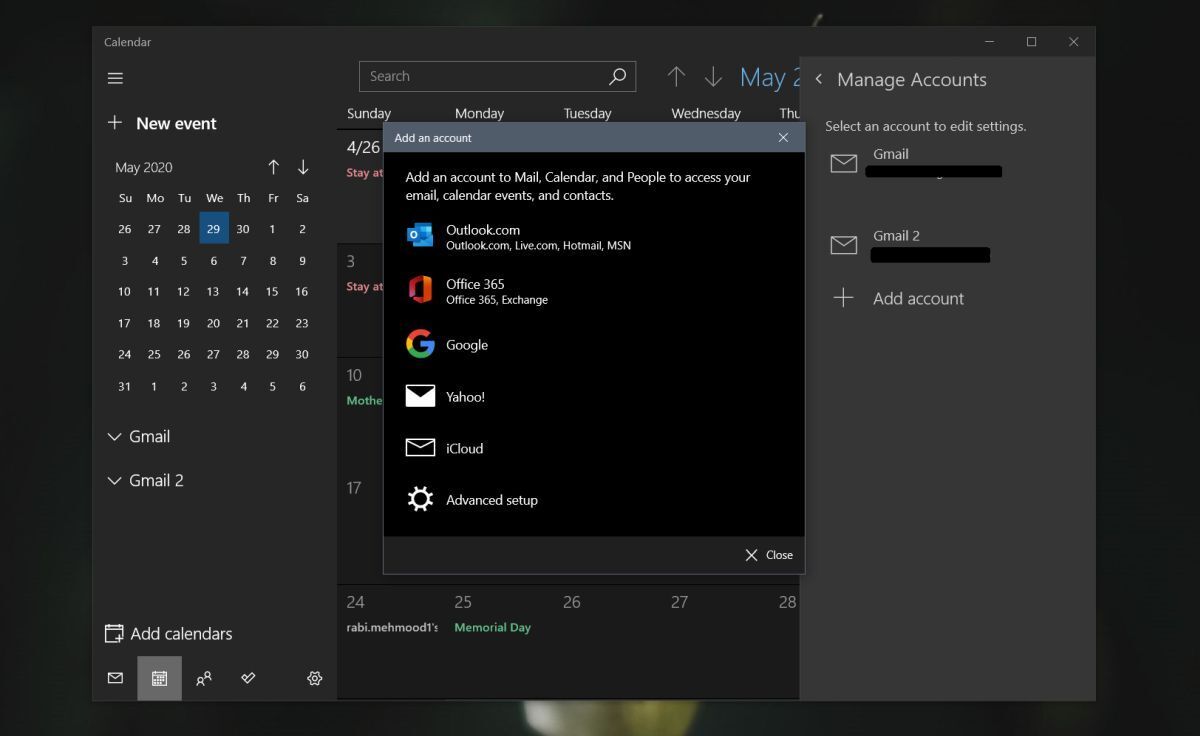Open the Mail app icon
1200x736 pixels.
tap(115, 677)
